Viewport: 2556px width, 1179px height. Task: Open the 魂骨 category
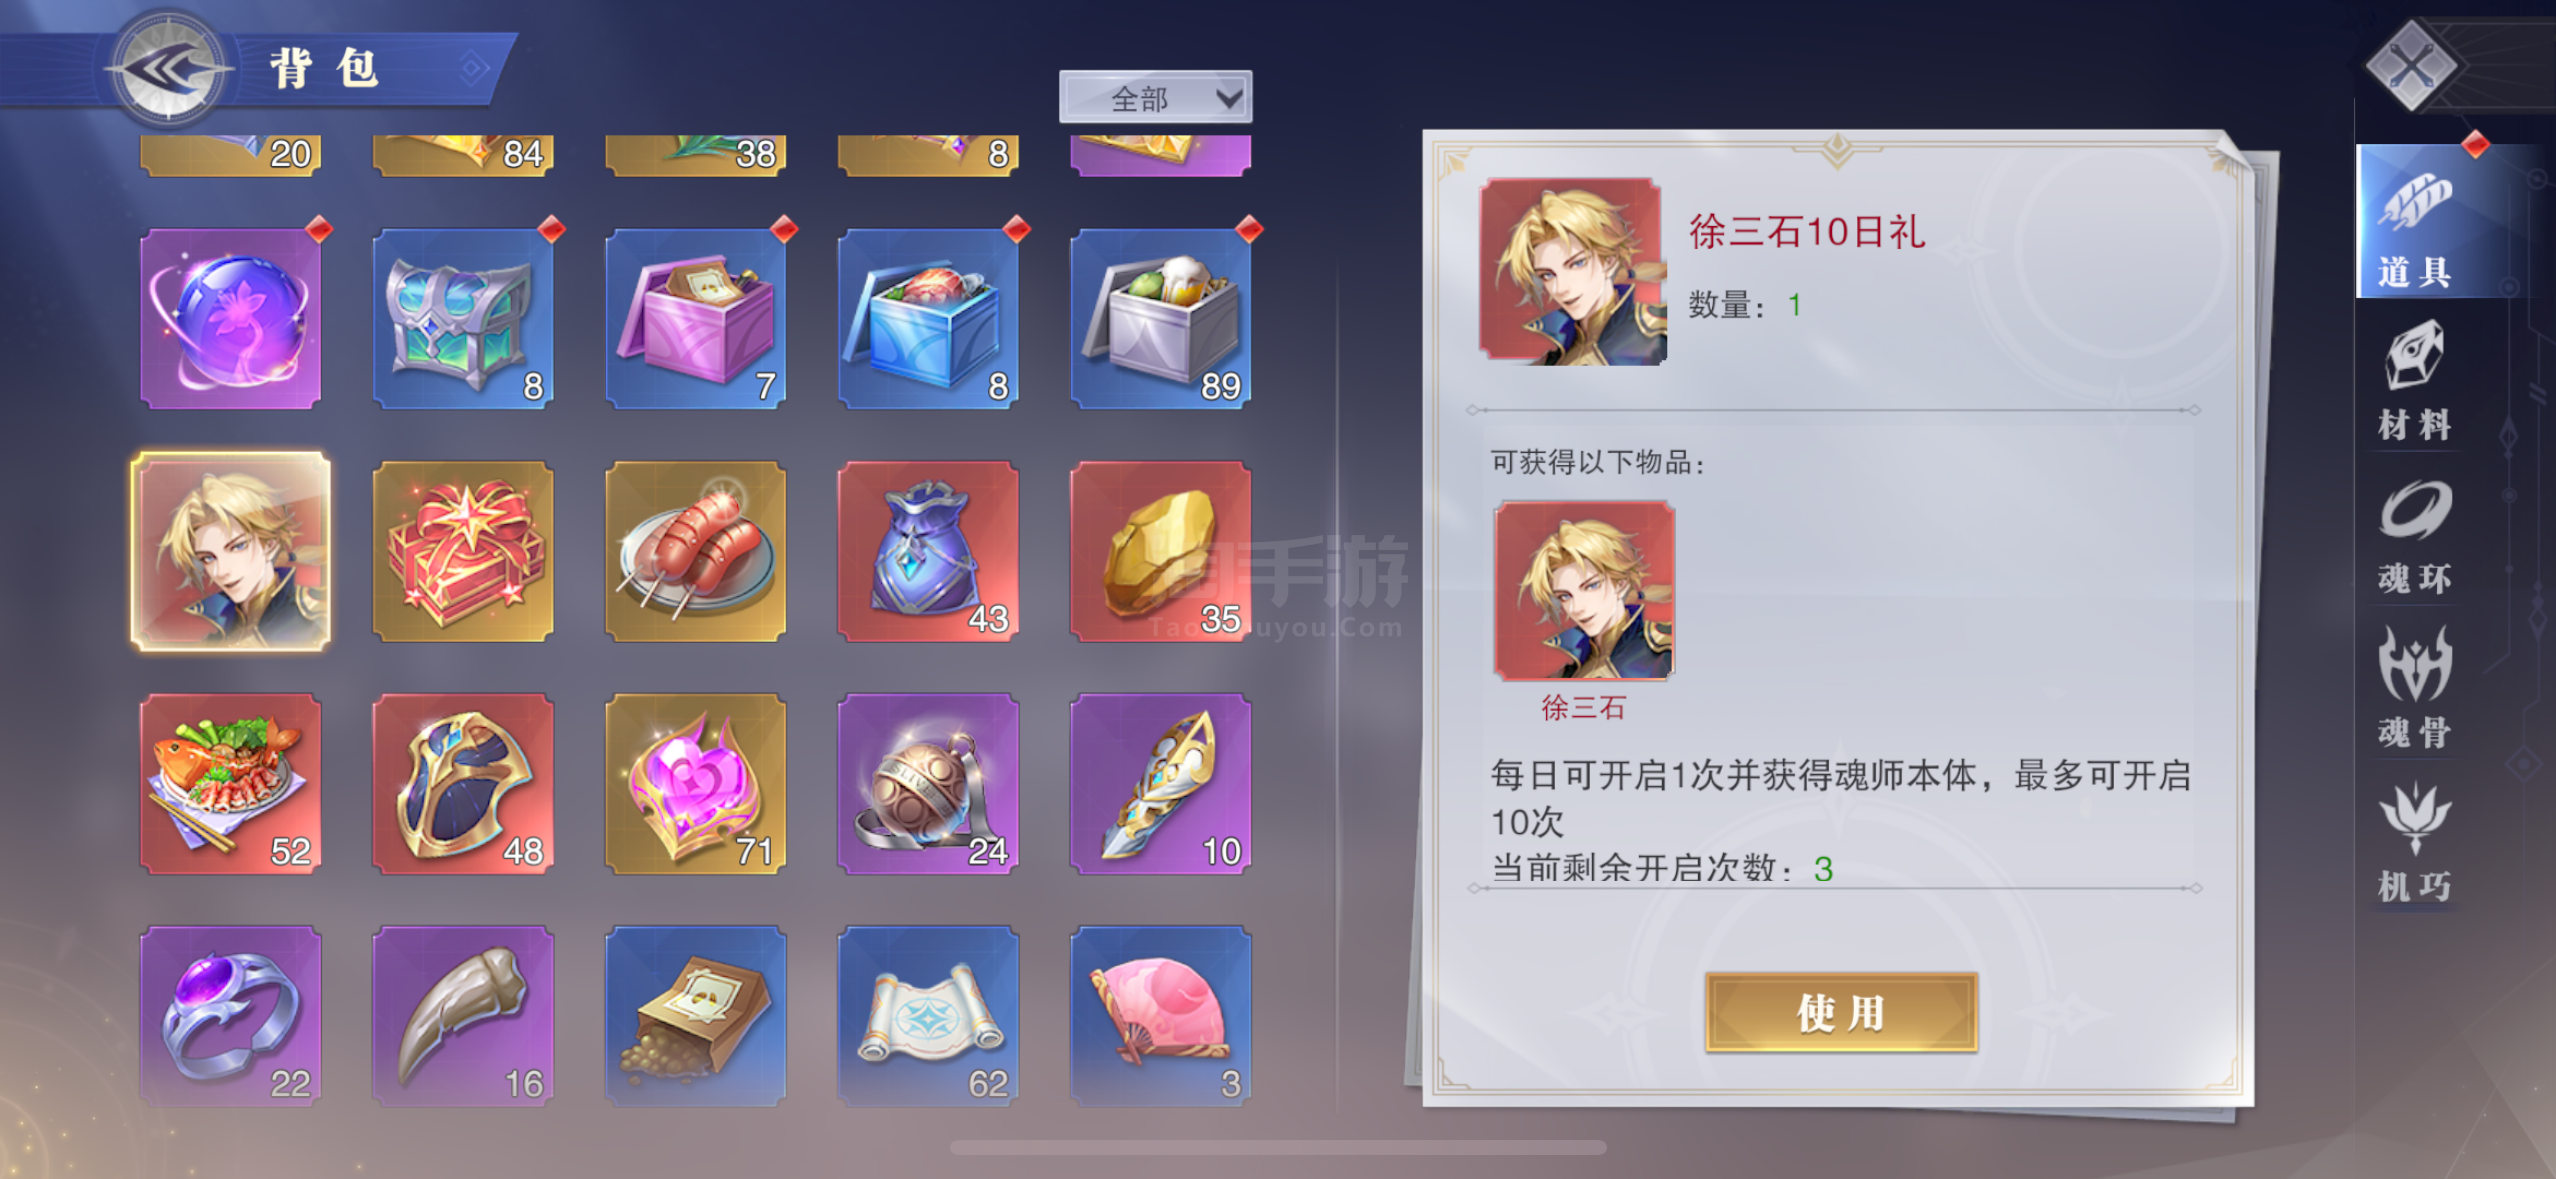2414,690
